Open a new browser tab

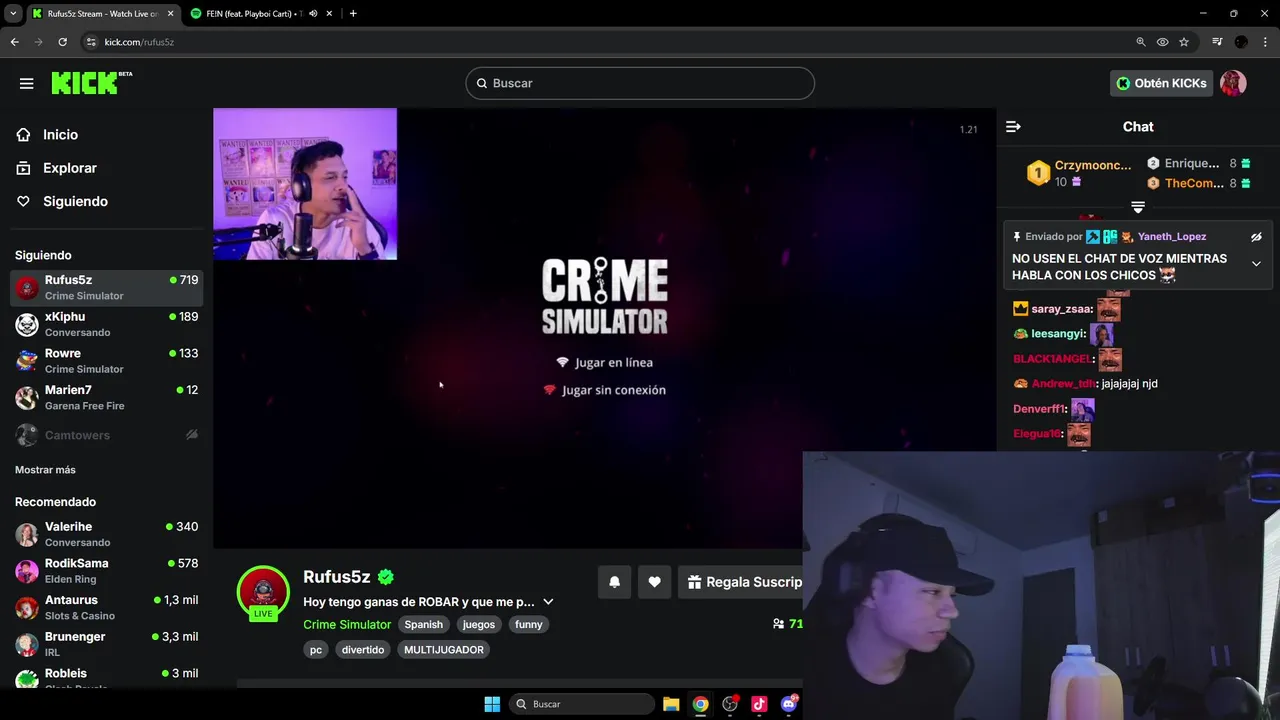(353, 14)
